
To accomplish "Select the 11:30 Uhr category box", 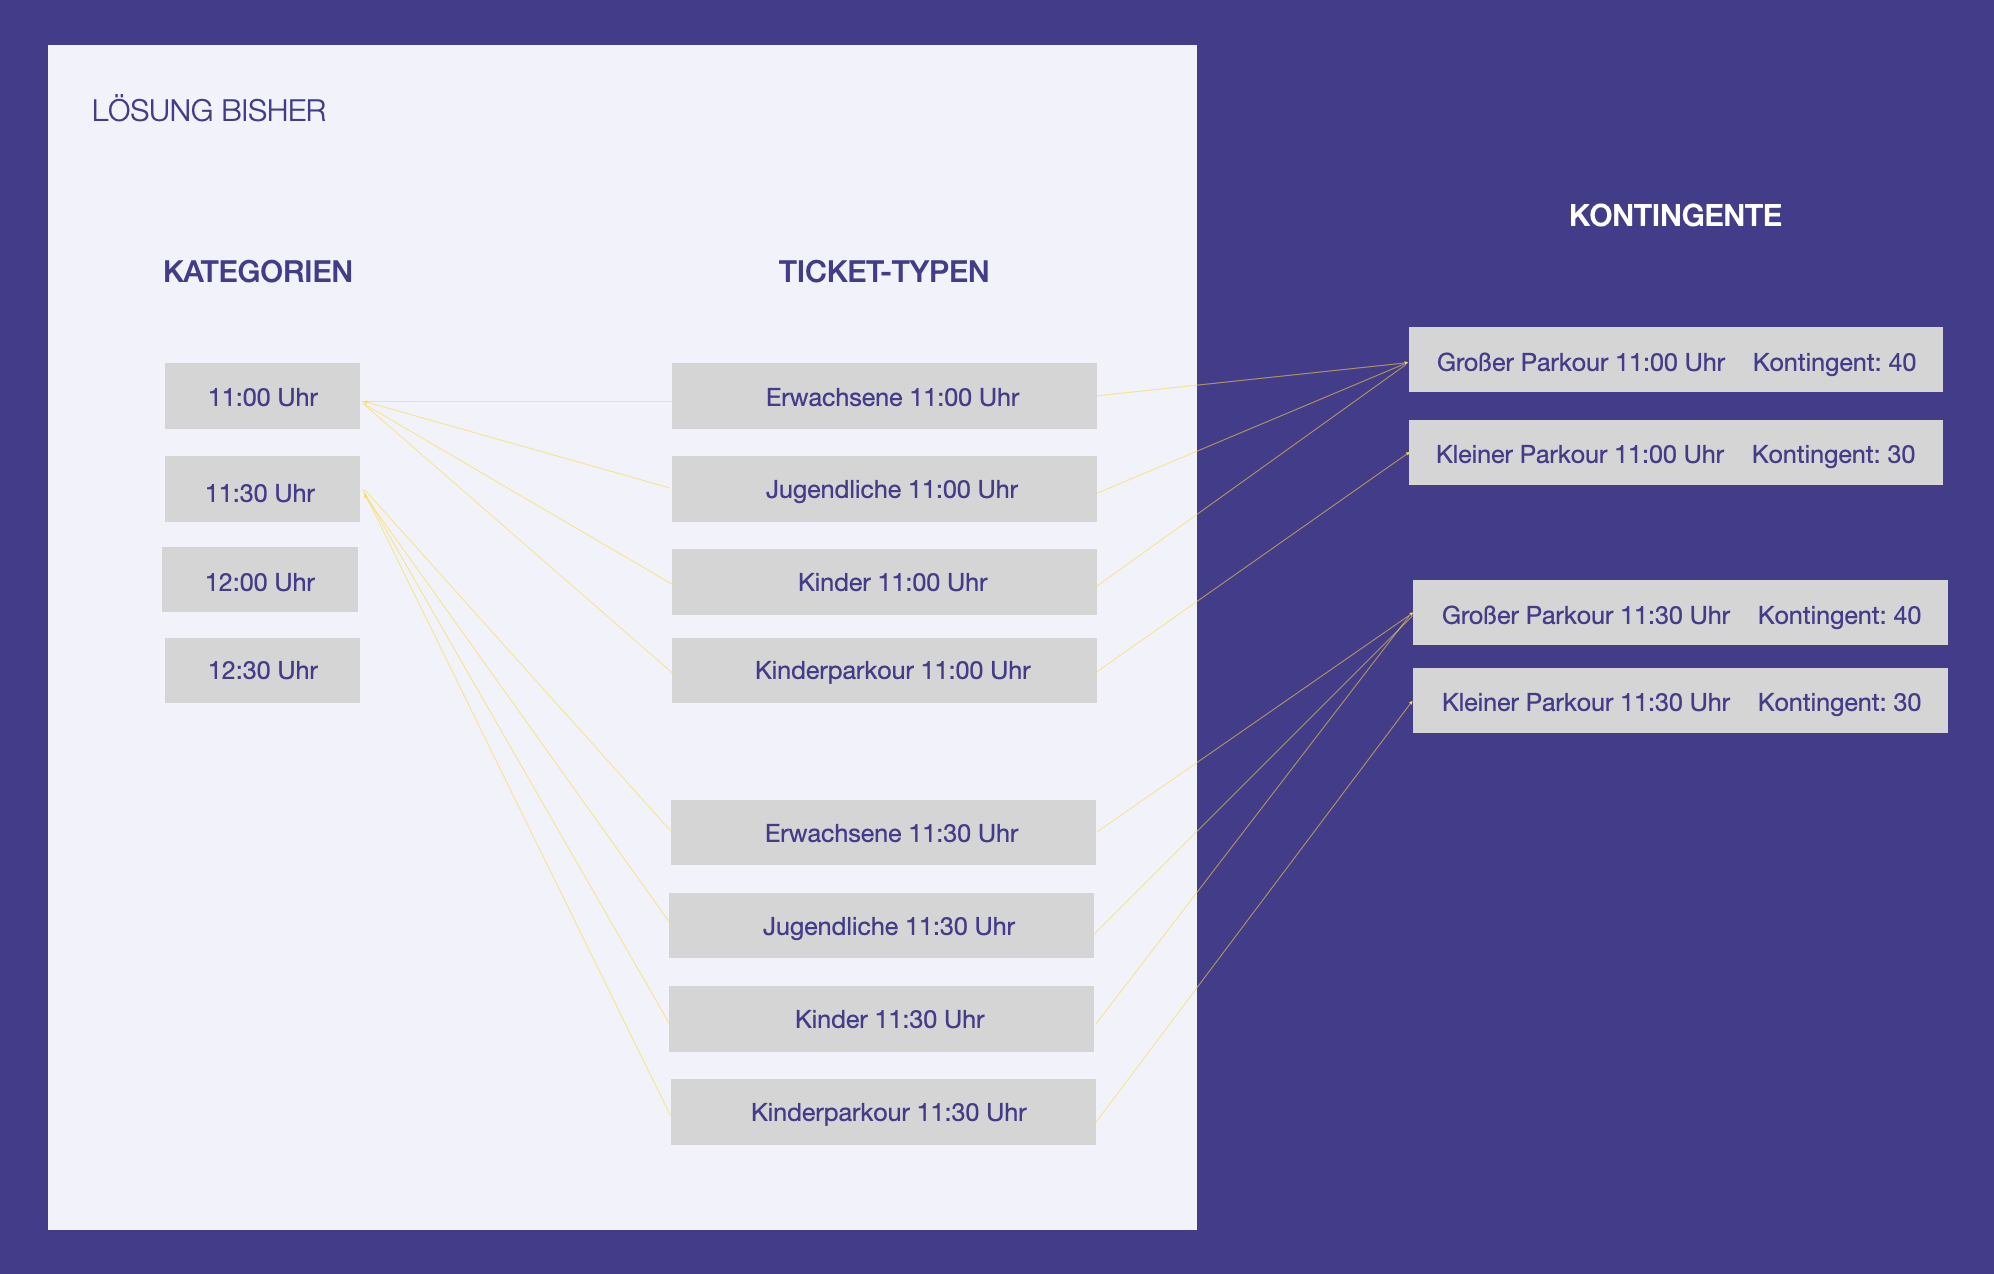I will (x=262, y=489).
